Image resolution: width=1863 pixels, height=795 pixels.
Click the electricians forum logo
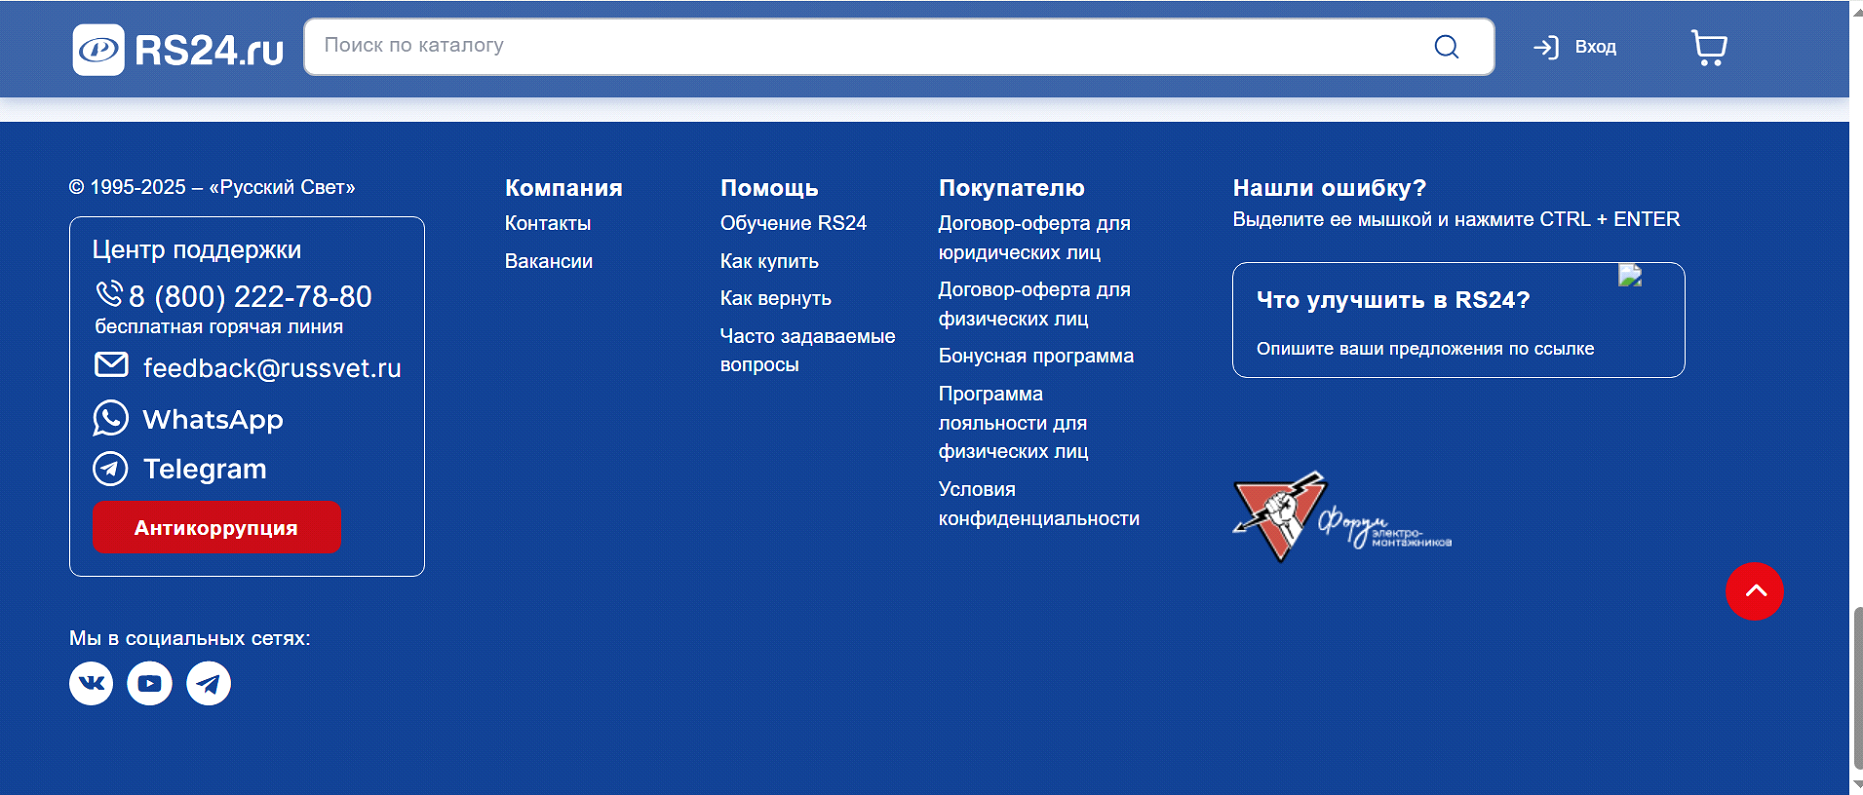click(x=1341, y=517)
